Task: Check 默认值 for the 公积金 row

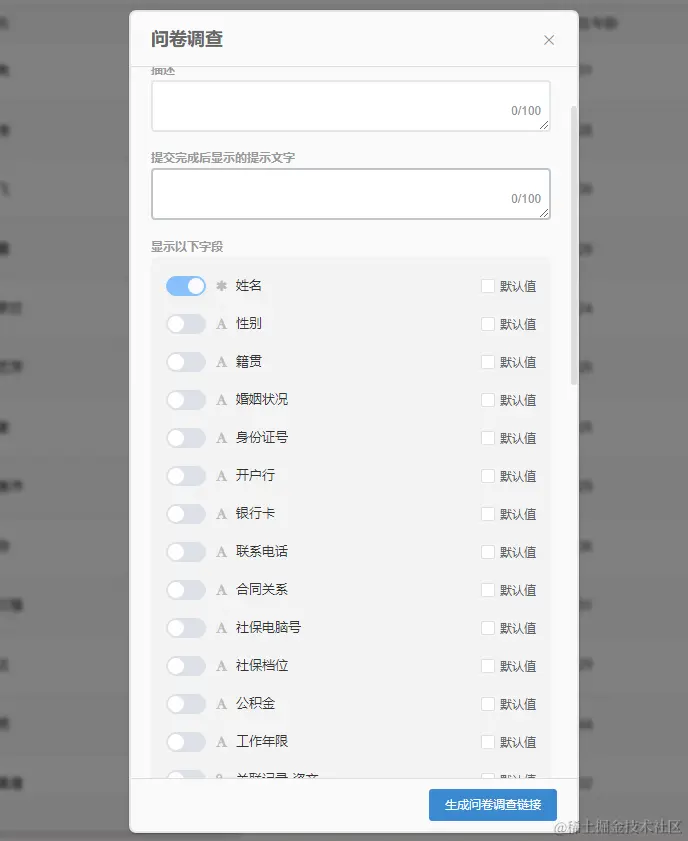Action: coord(488,704)
